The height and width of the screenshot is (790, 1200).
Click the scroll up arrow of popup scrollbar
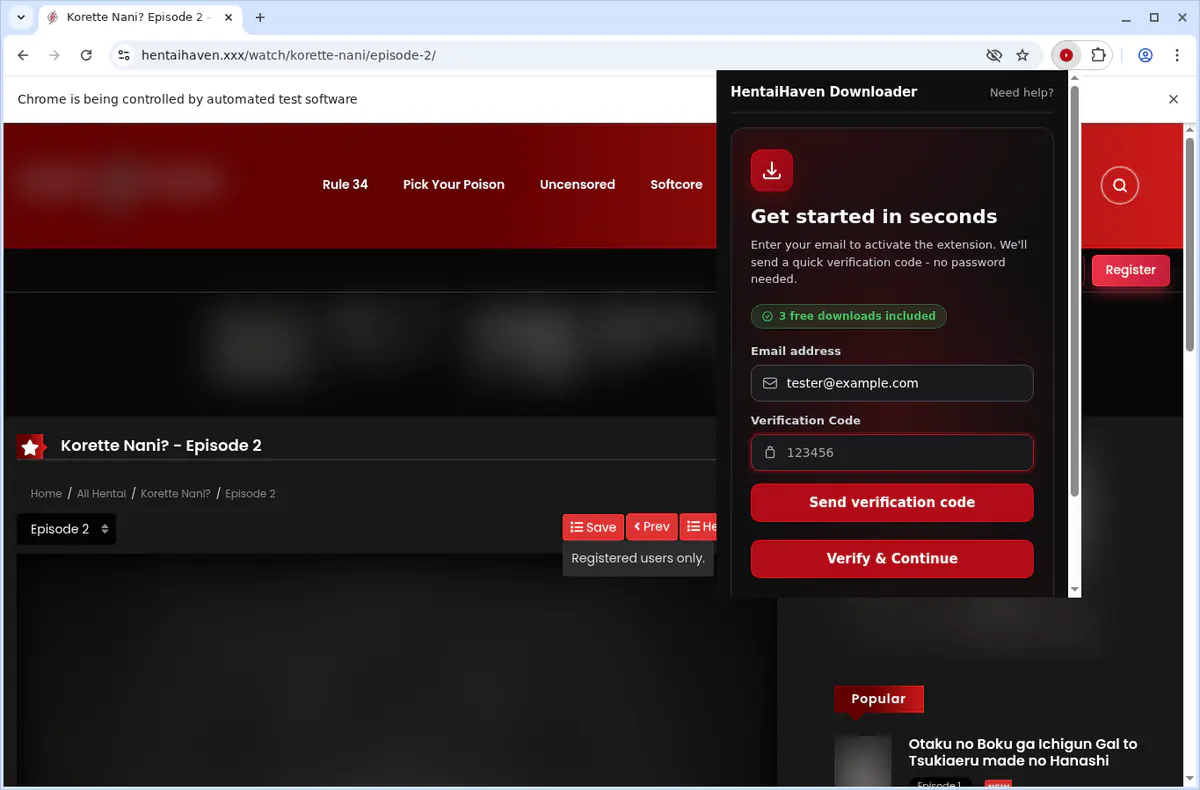click(x=1075, y=77)
